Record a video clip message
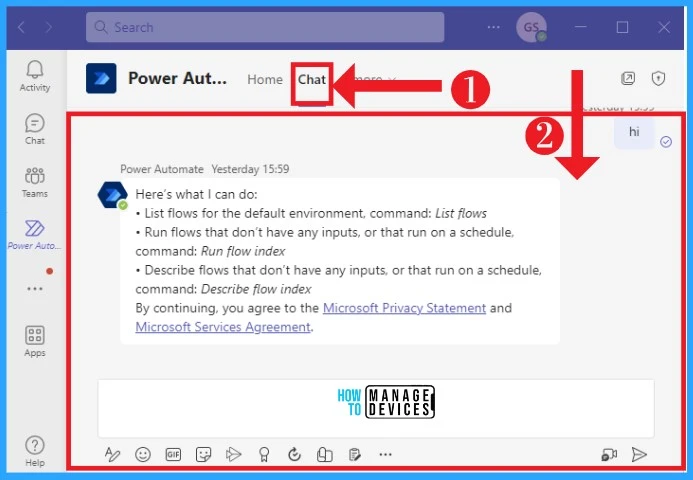The width and height of the screenshot is (693, 480). pos(609,454)
